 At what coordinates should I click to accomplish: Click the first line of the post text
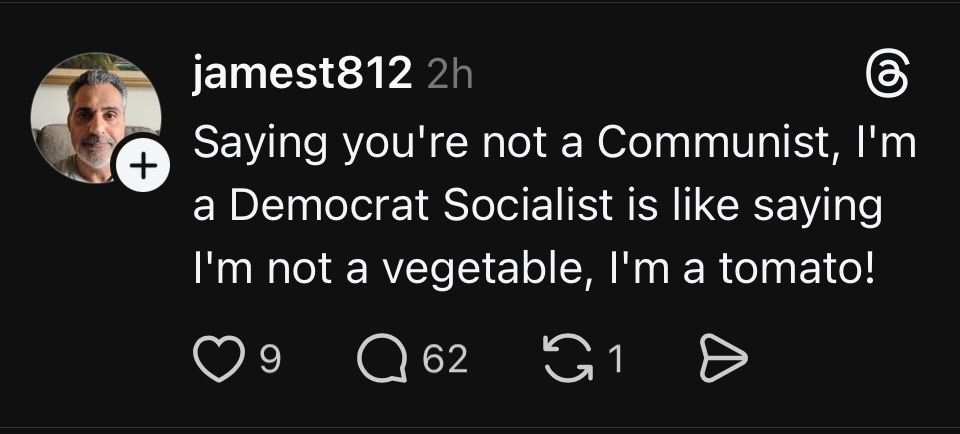554,145
